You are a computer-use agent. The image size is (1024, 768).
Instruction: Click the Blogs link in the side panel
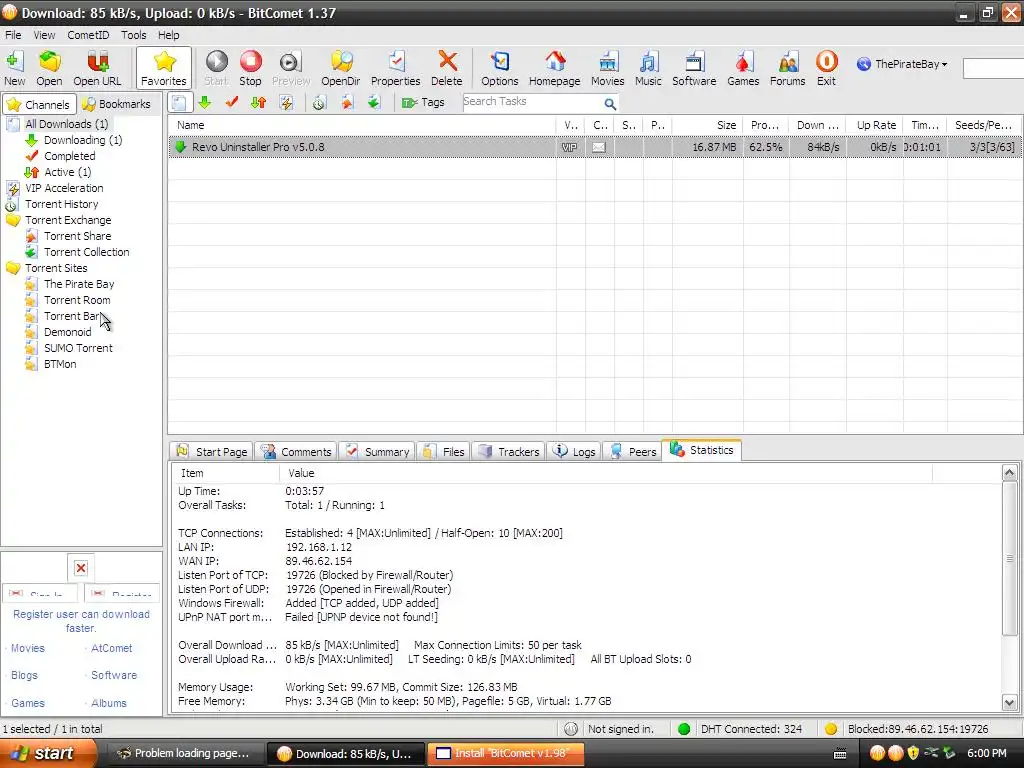(24, 675)
